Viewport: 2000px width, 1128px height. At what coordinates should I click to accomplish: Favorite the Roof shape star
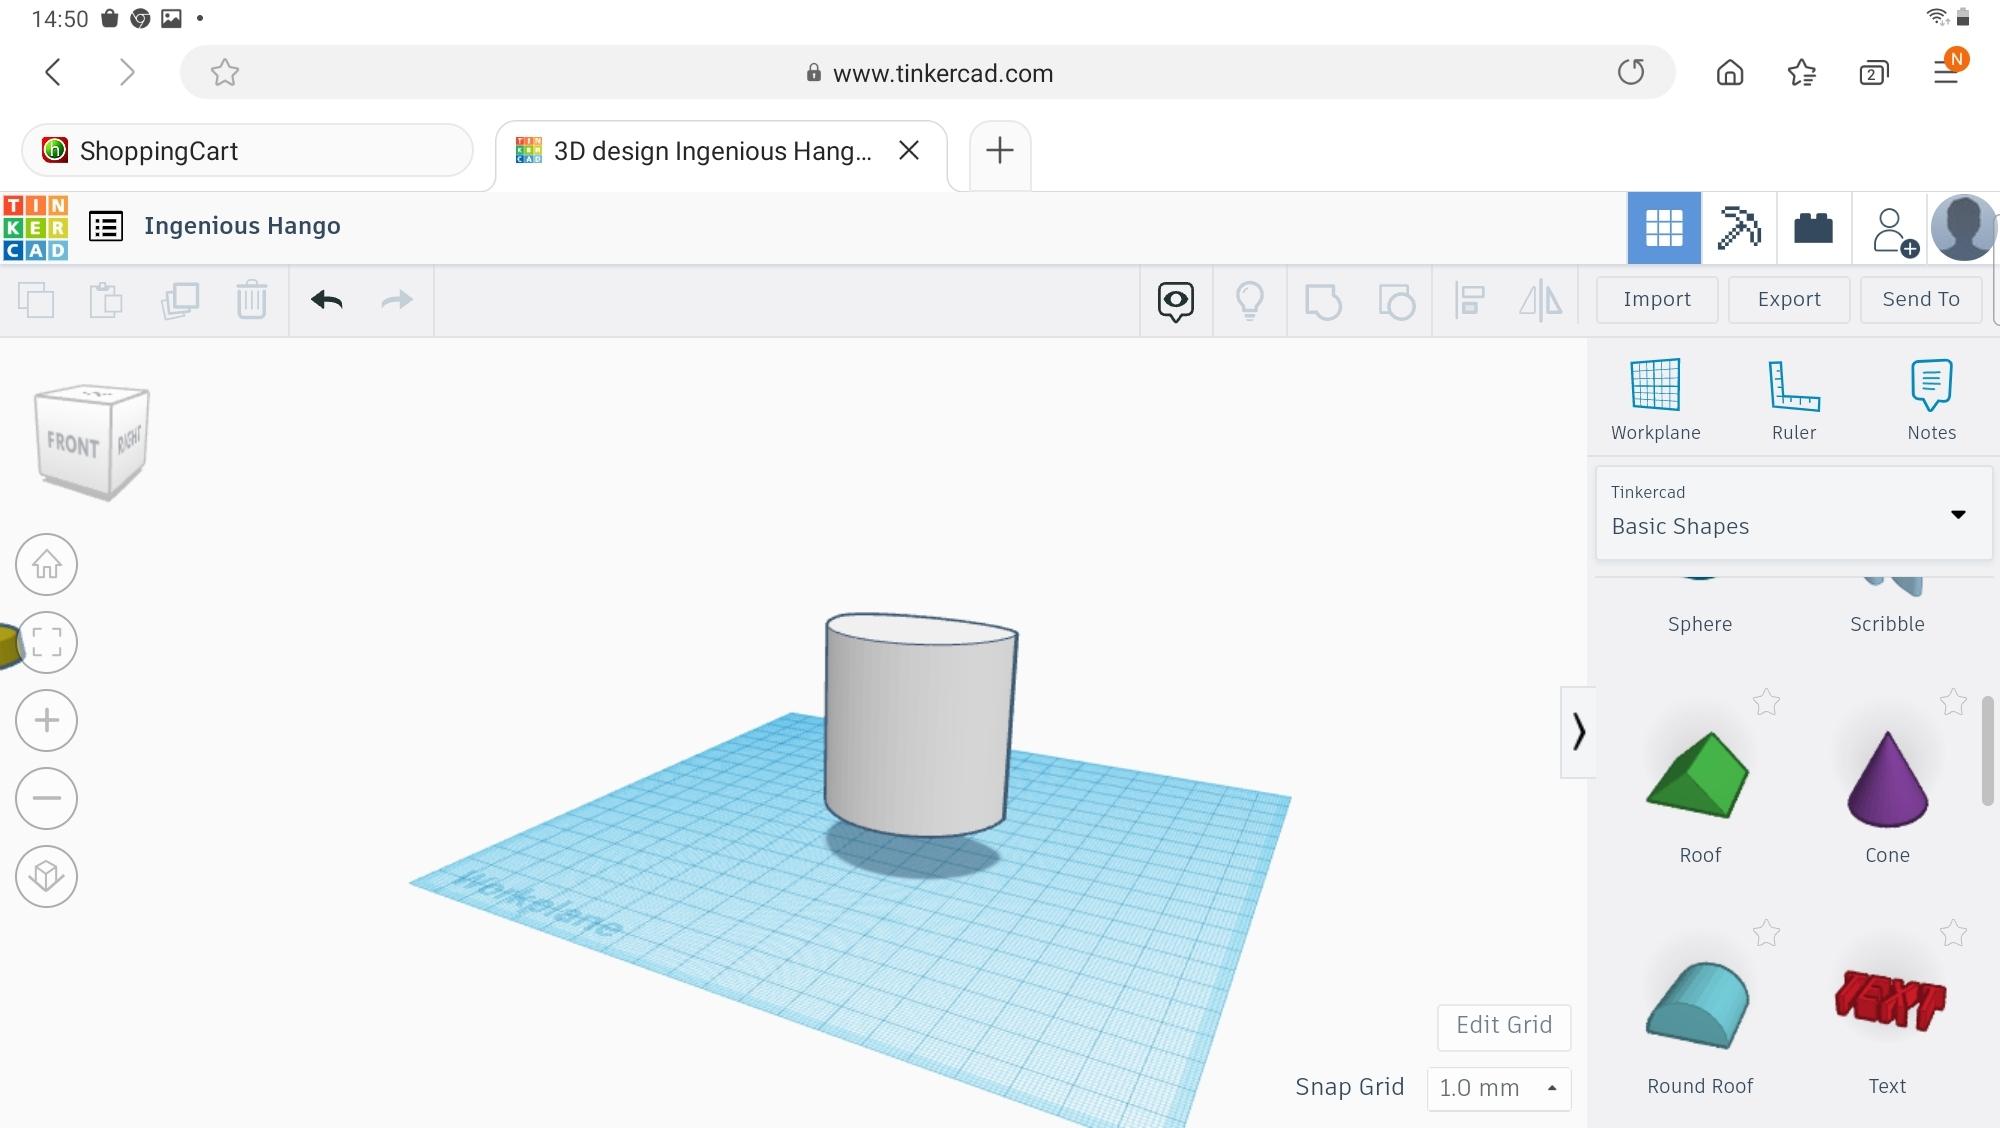[x=1766, y=702]
